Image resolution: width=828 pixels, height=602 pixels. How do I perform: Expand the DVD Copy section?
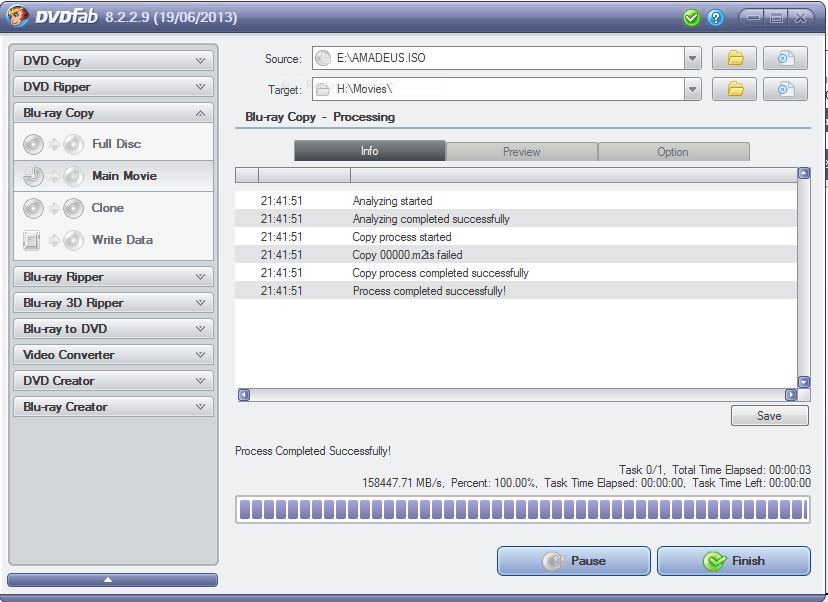tap(114, 61)
